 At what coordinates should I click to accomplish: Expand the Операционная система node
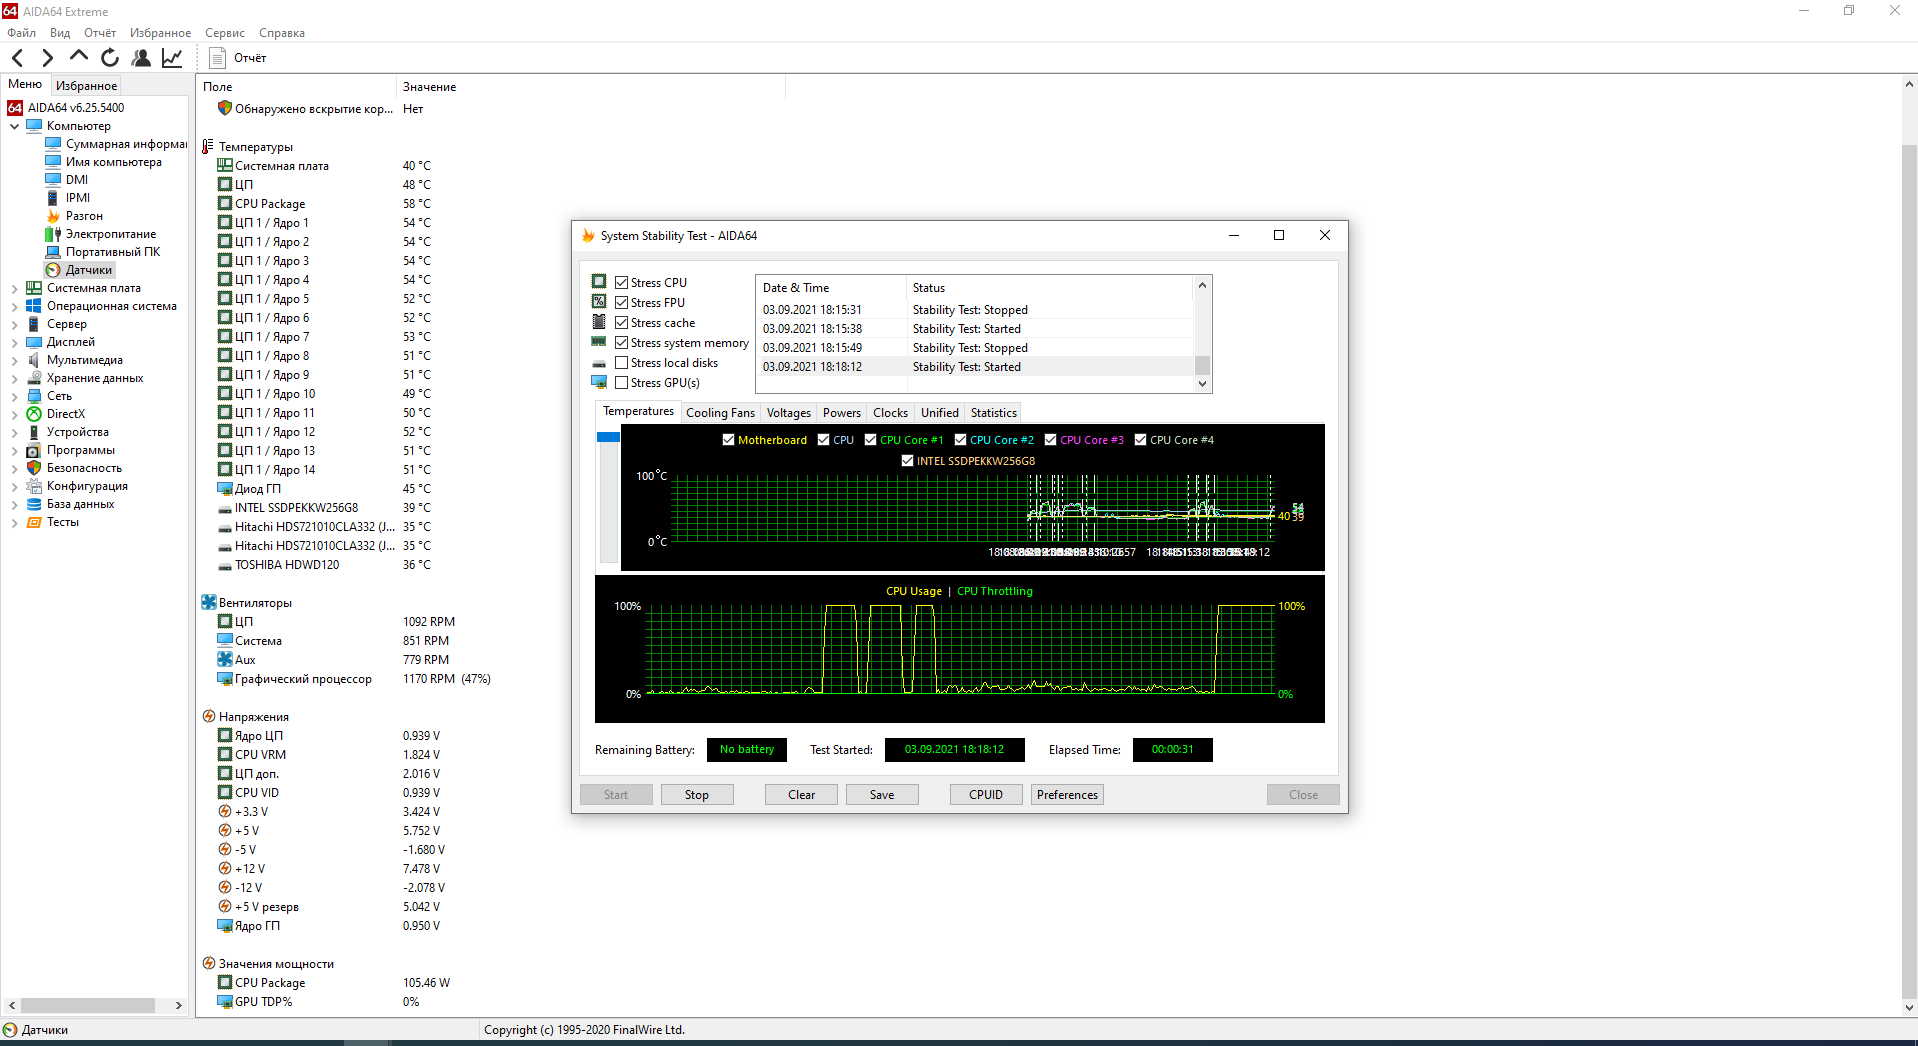pyautogui.click(x=14, y=306)
